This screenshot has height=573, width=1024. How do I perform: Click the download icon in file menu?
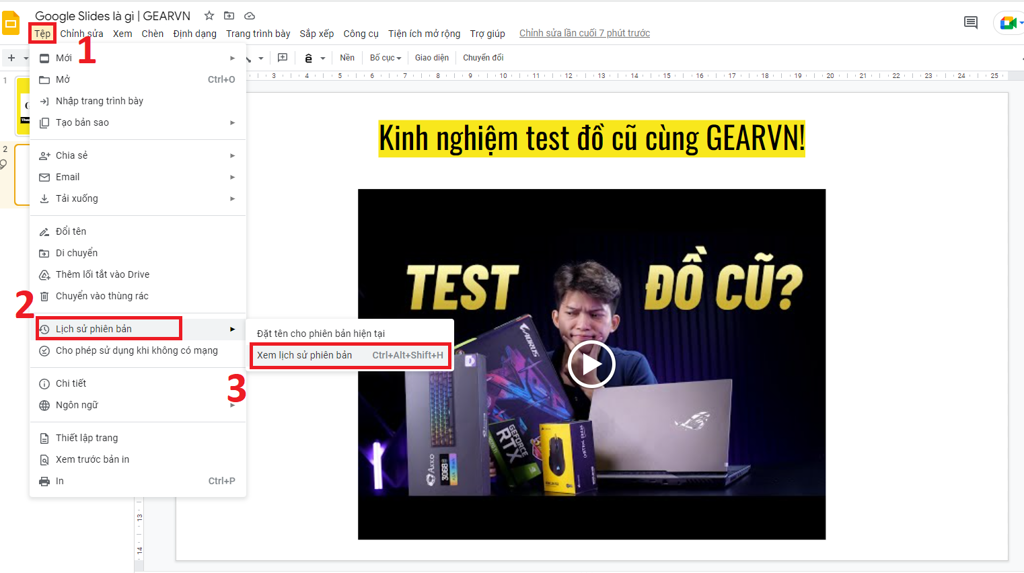tap(44, 199)
